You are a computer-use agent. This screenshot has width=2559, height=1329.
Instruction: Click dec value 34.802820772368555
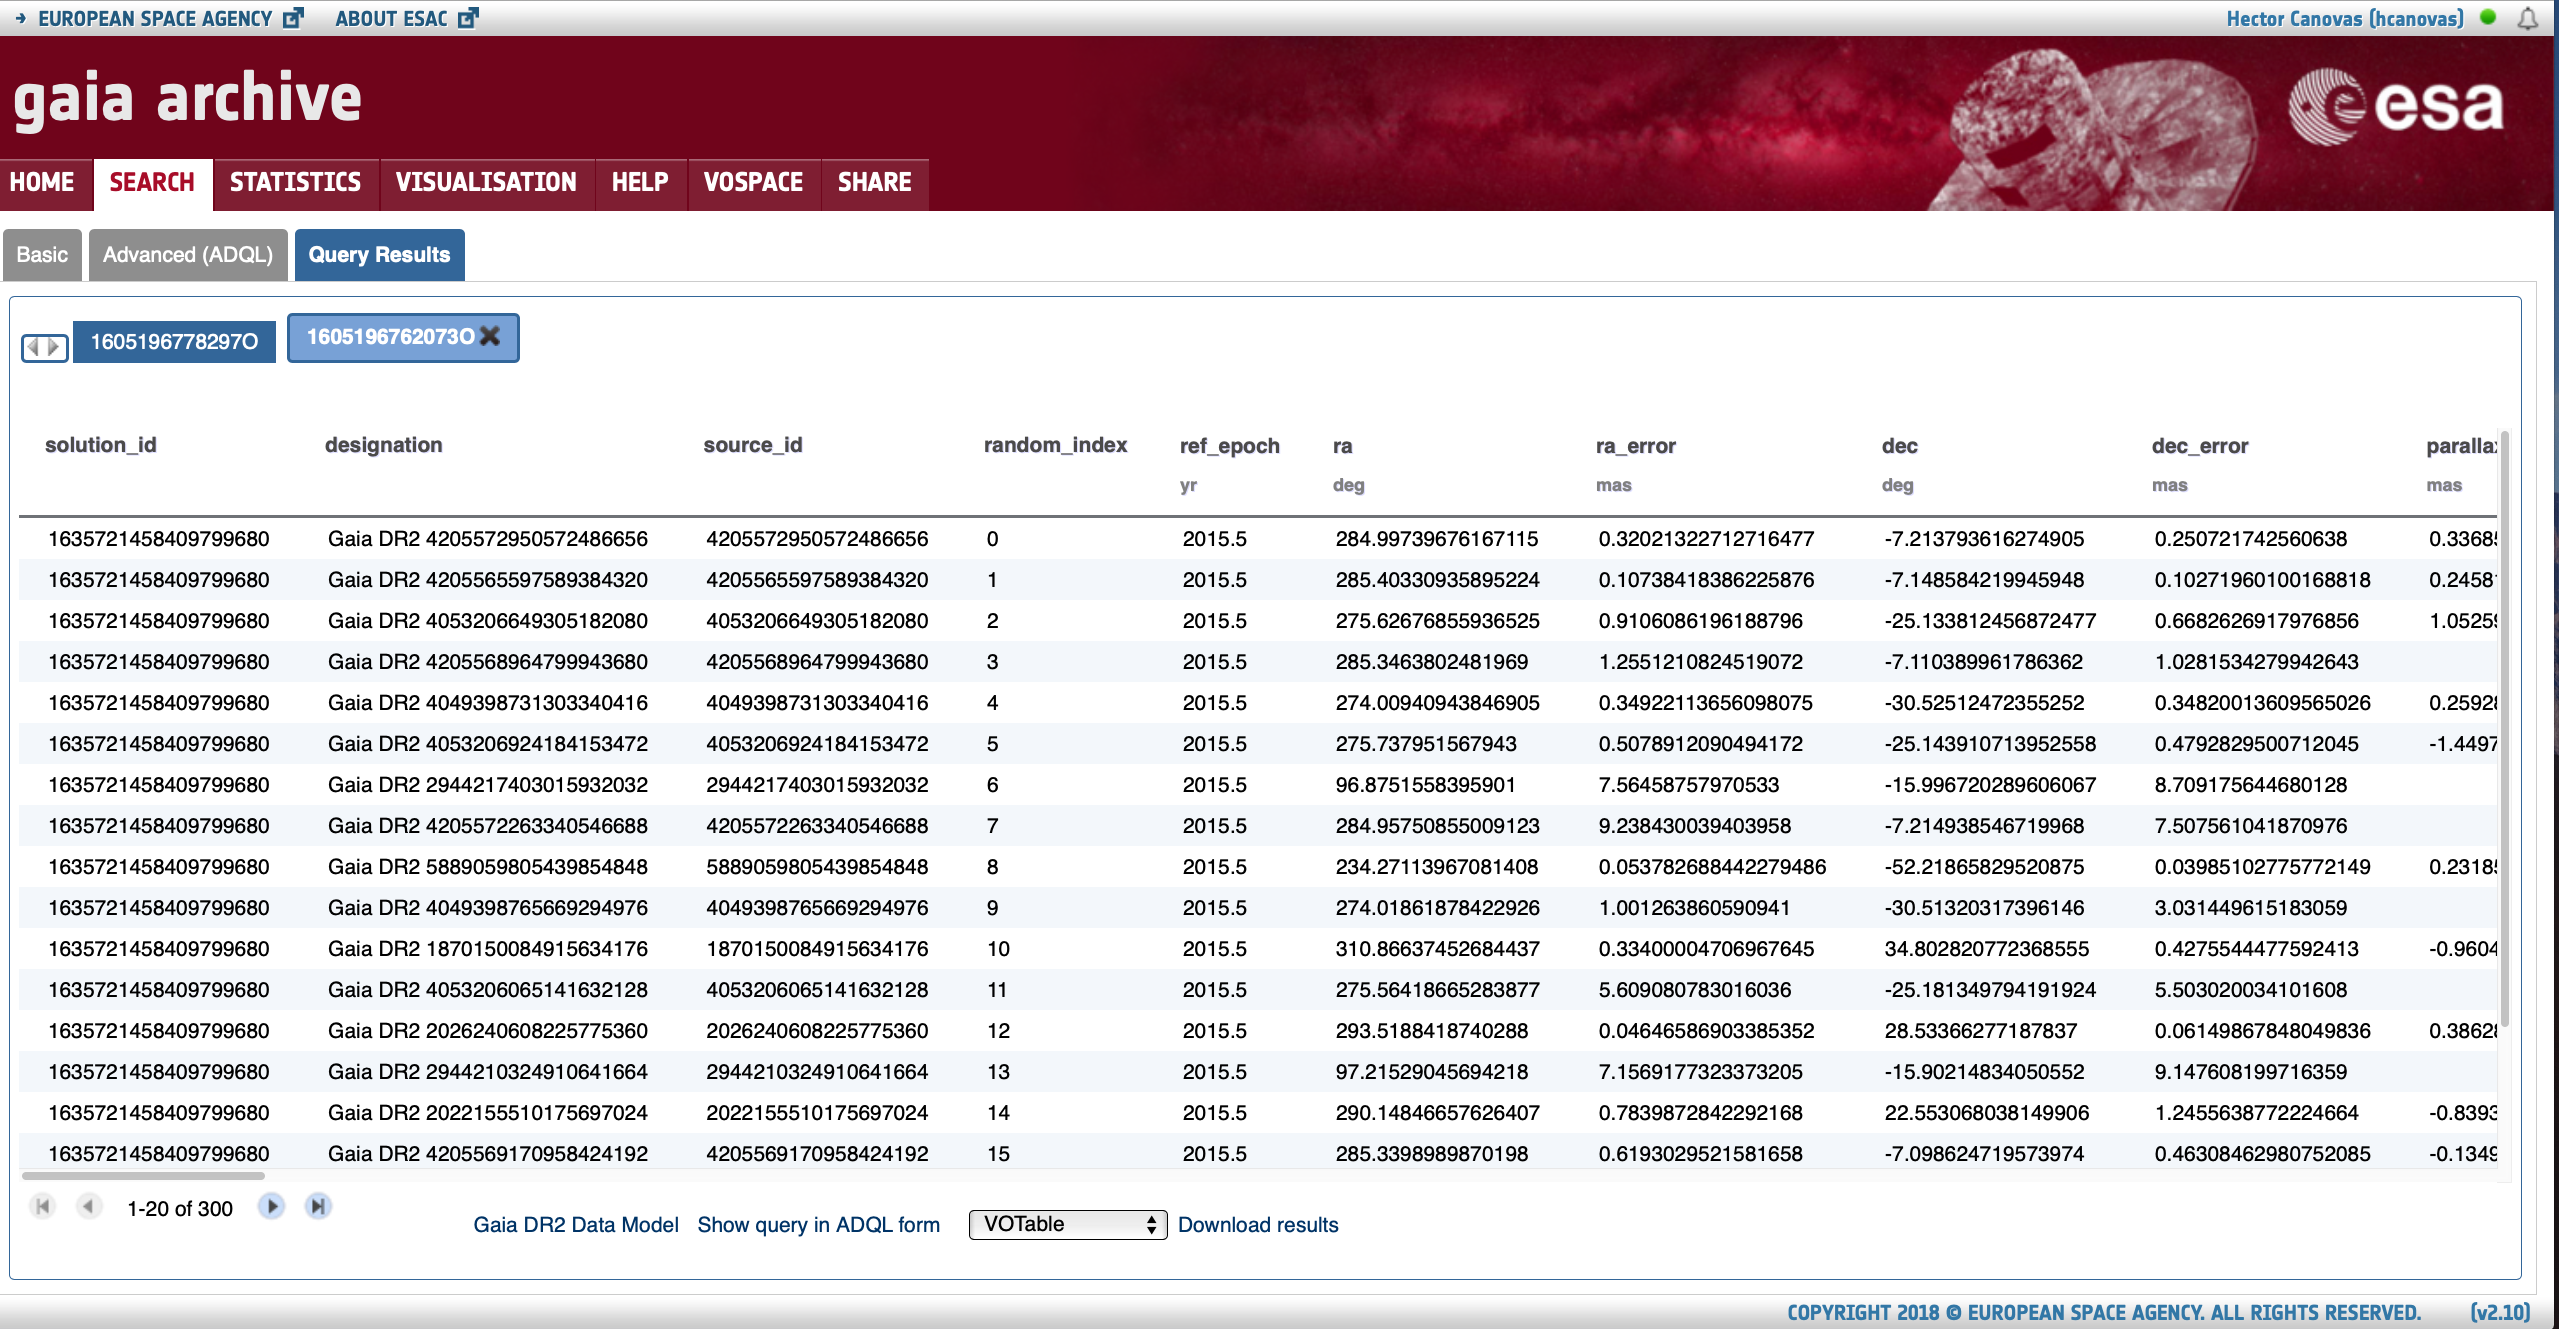coord(1987,949)
